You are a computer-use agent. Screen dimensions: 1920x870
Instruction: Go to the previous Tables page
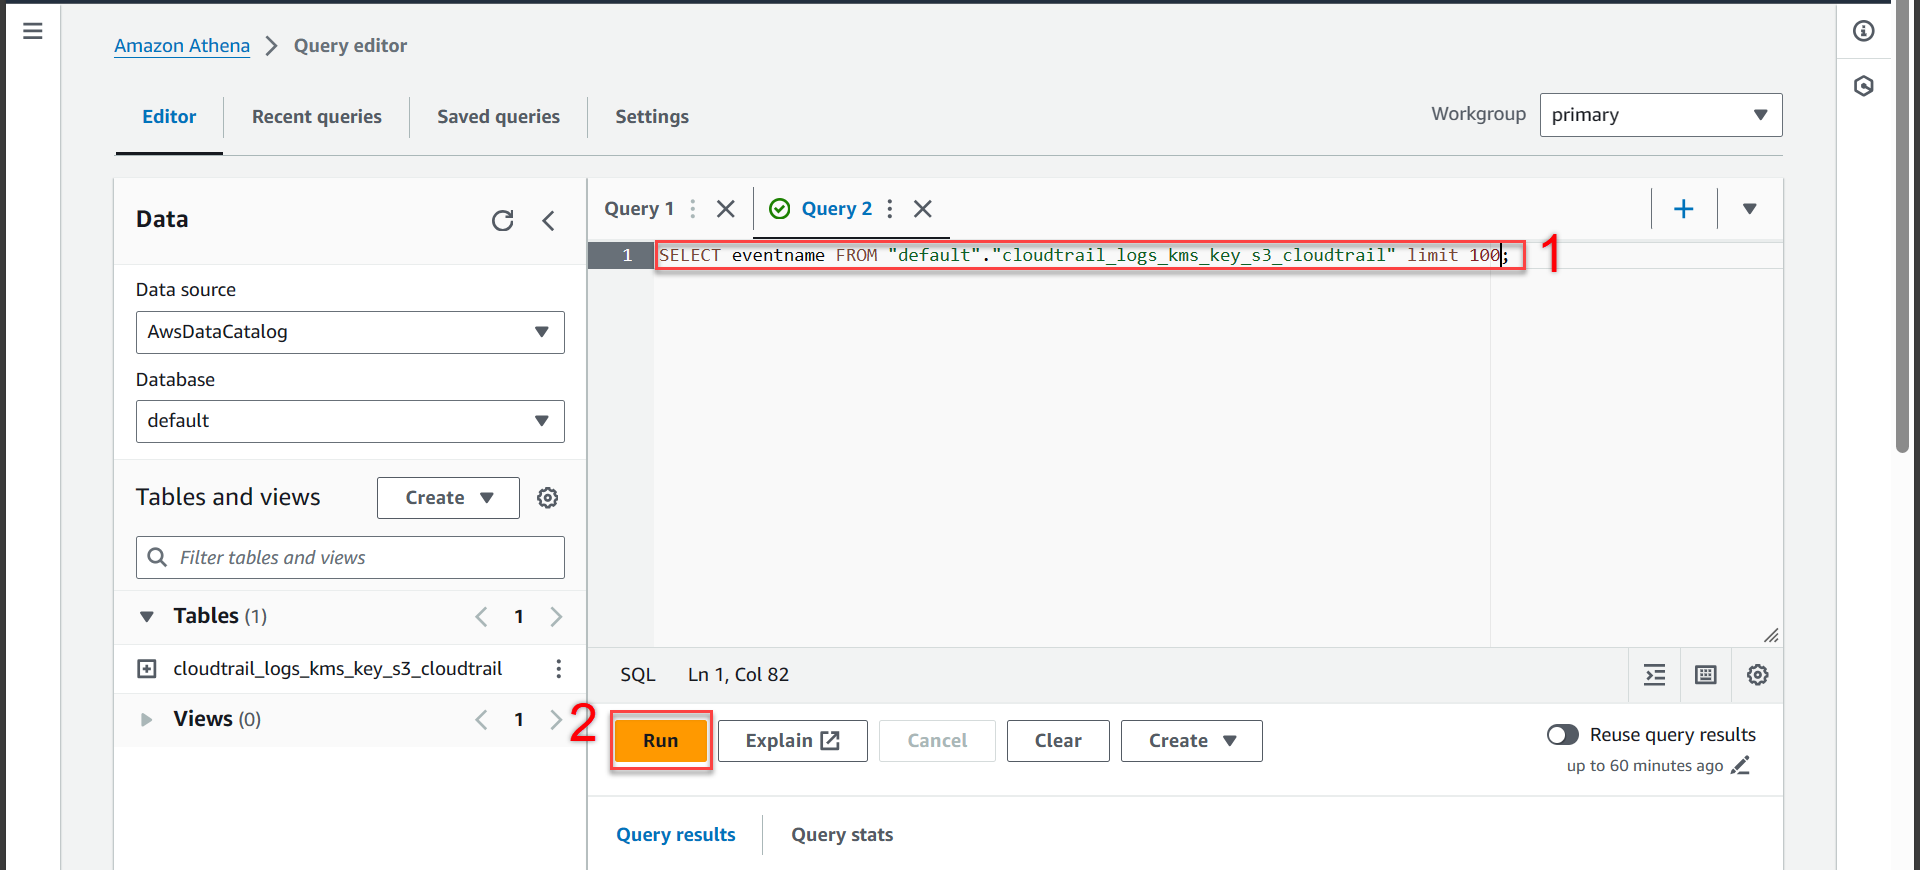pos(481,617)
